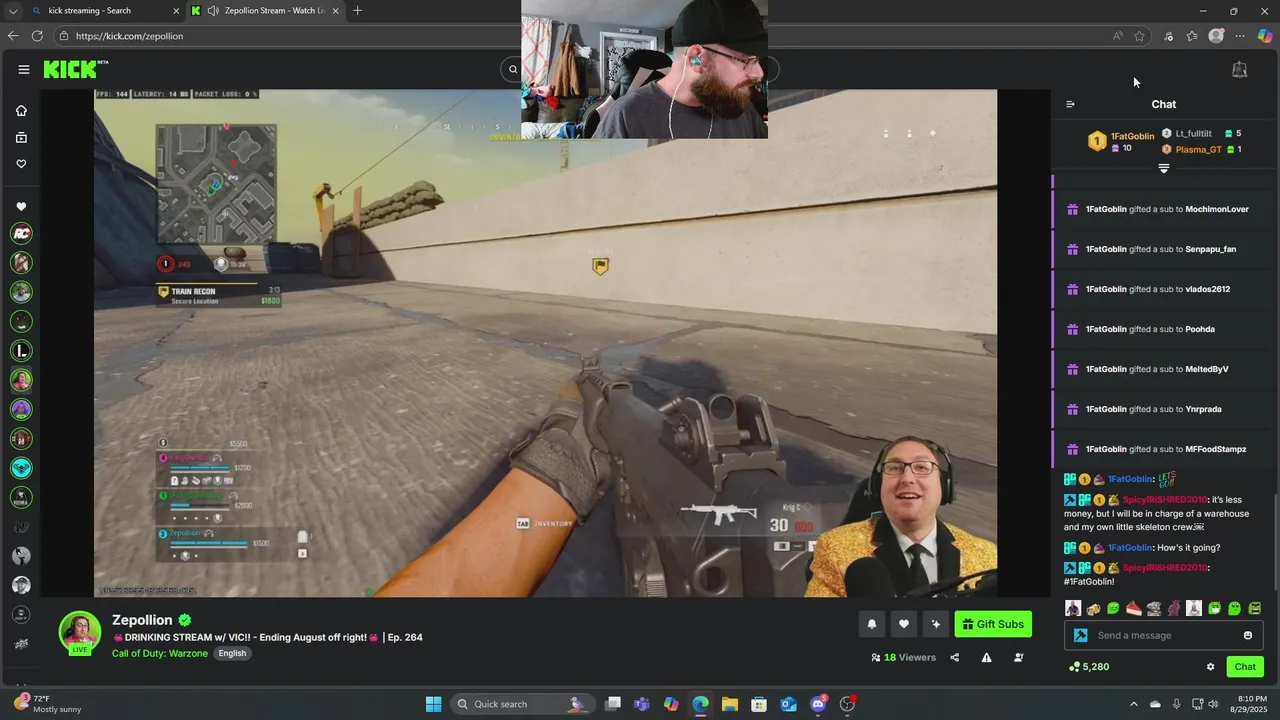Click the Zepollion channel name
Viewport: 1280px width, 720px height.
pos(142,620)
